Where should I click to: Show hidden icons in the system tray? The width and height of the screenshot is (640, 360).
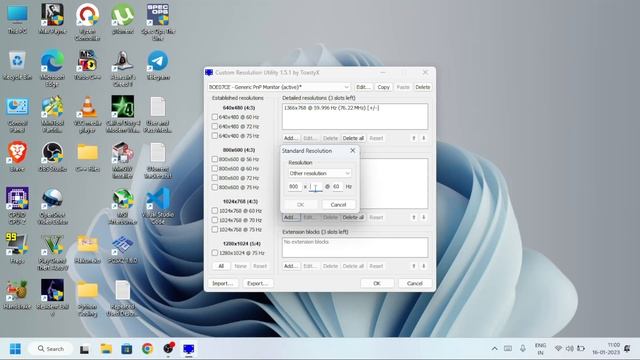494,349
